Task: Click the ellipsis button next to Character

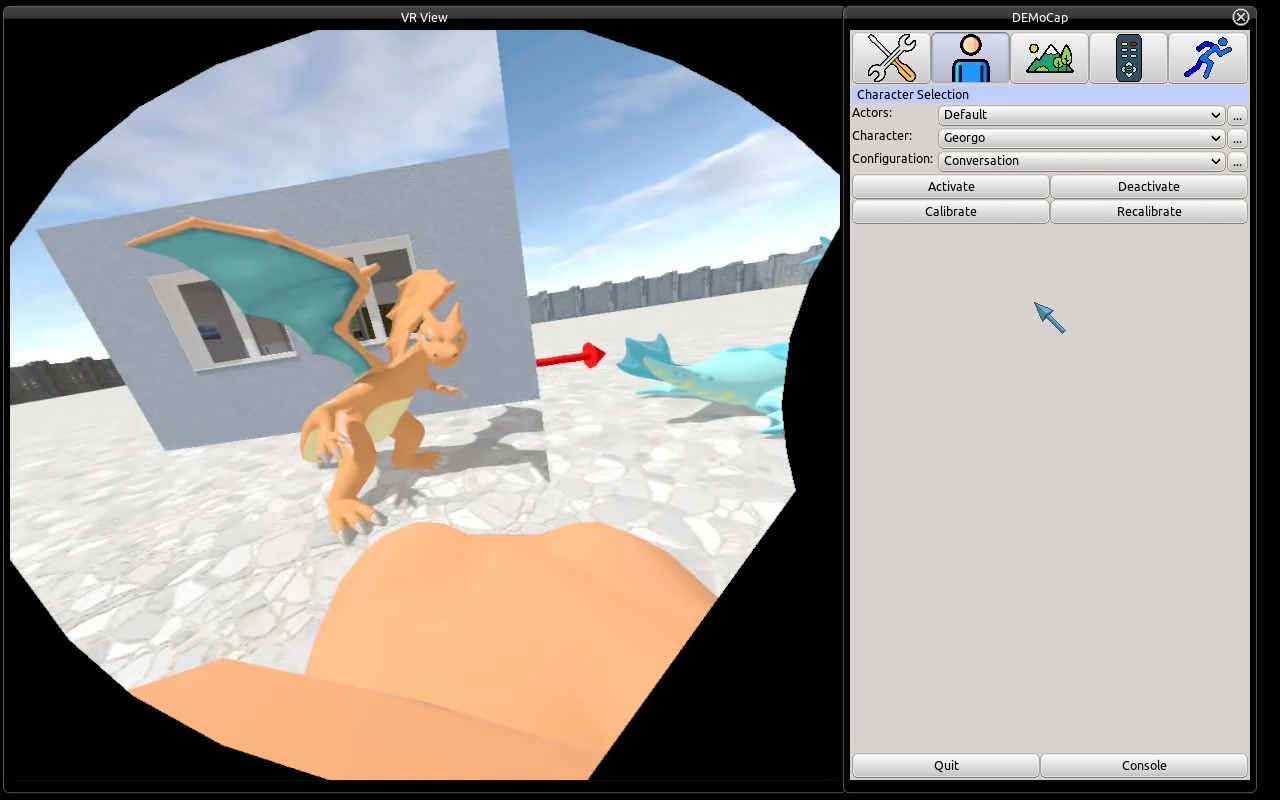Action: pyautogui.click(x=1237, y=138)
